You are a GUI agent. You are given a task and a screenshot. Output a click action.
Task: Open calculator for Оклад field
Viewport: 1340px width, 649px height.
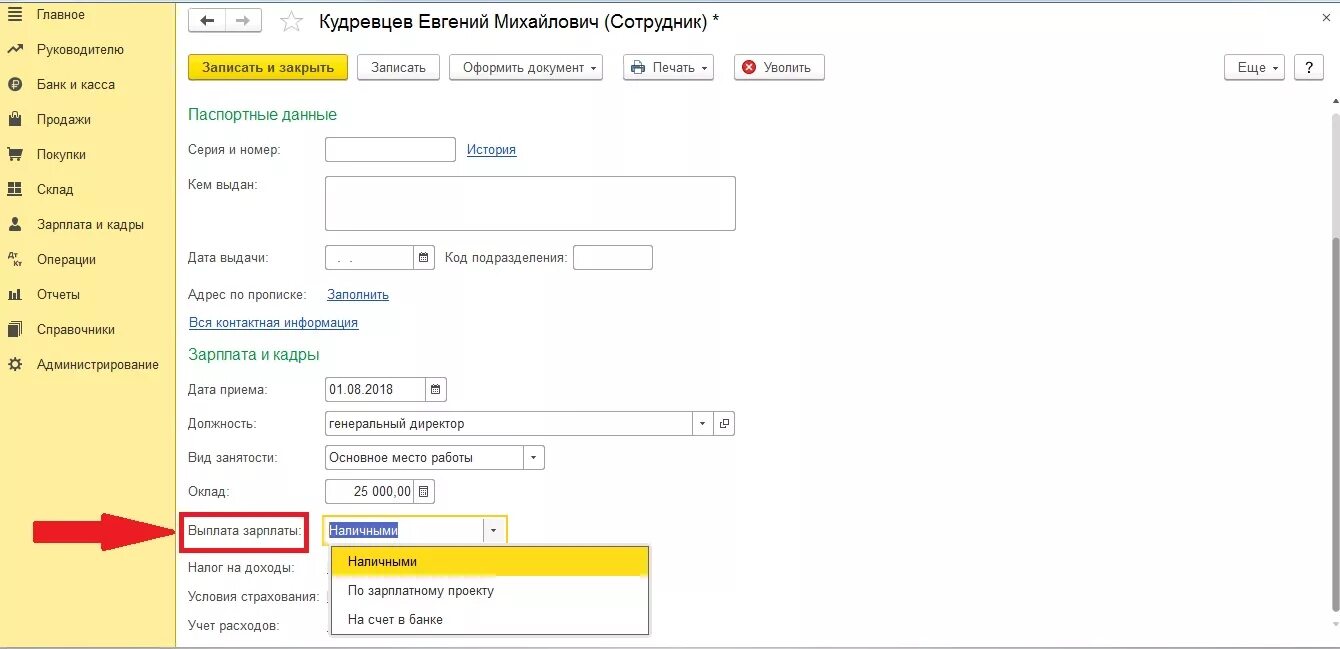coord(424,491)
